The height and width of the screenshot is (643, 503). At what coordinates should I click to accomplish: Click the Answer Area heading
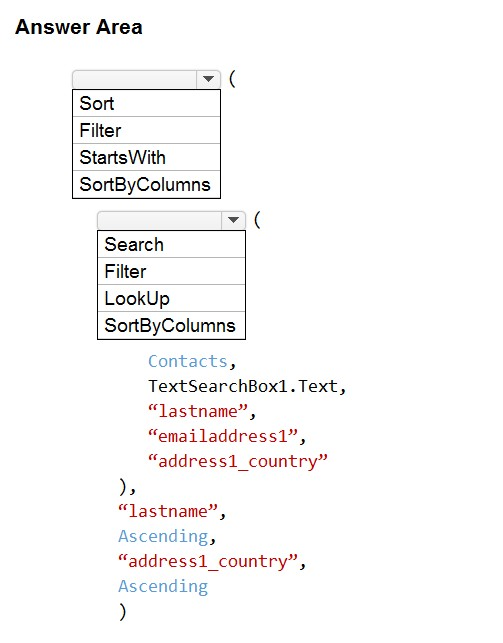click(x=79, y=27)
